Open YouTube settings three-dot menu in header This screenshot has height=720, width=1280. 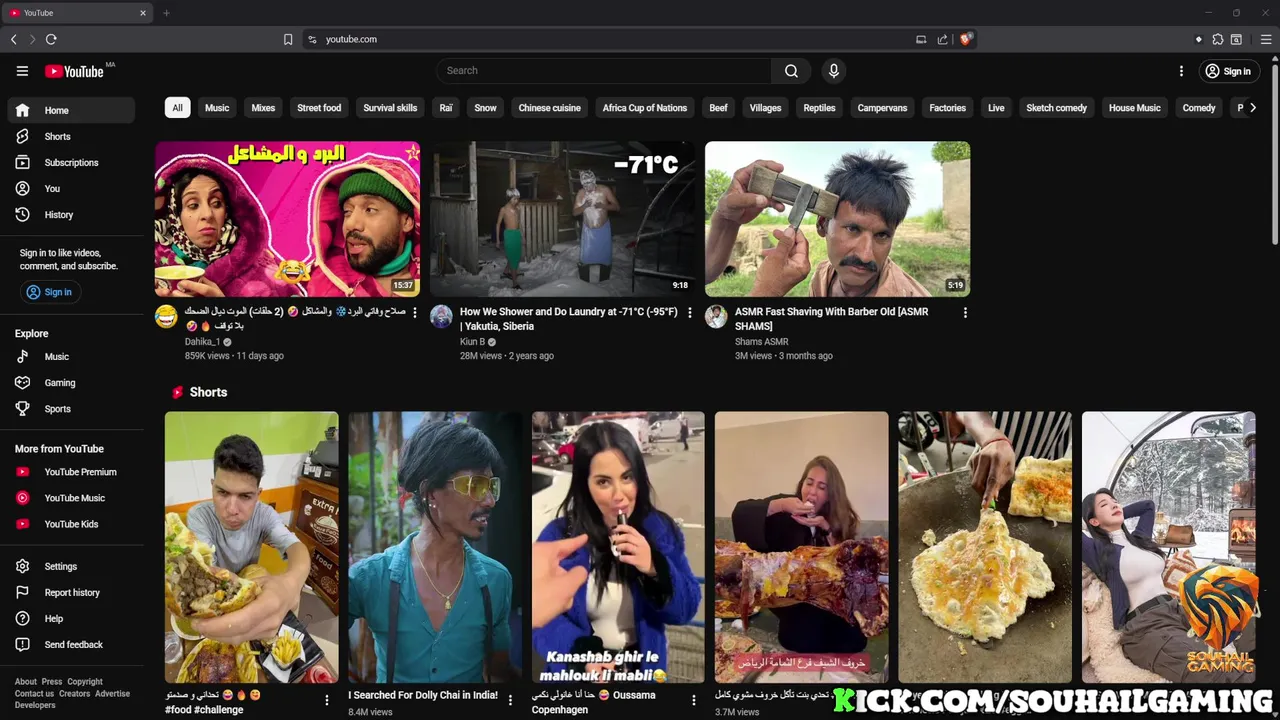(1181, 71)
